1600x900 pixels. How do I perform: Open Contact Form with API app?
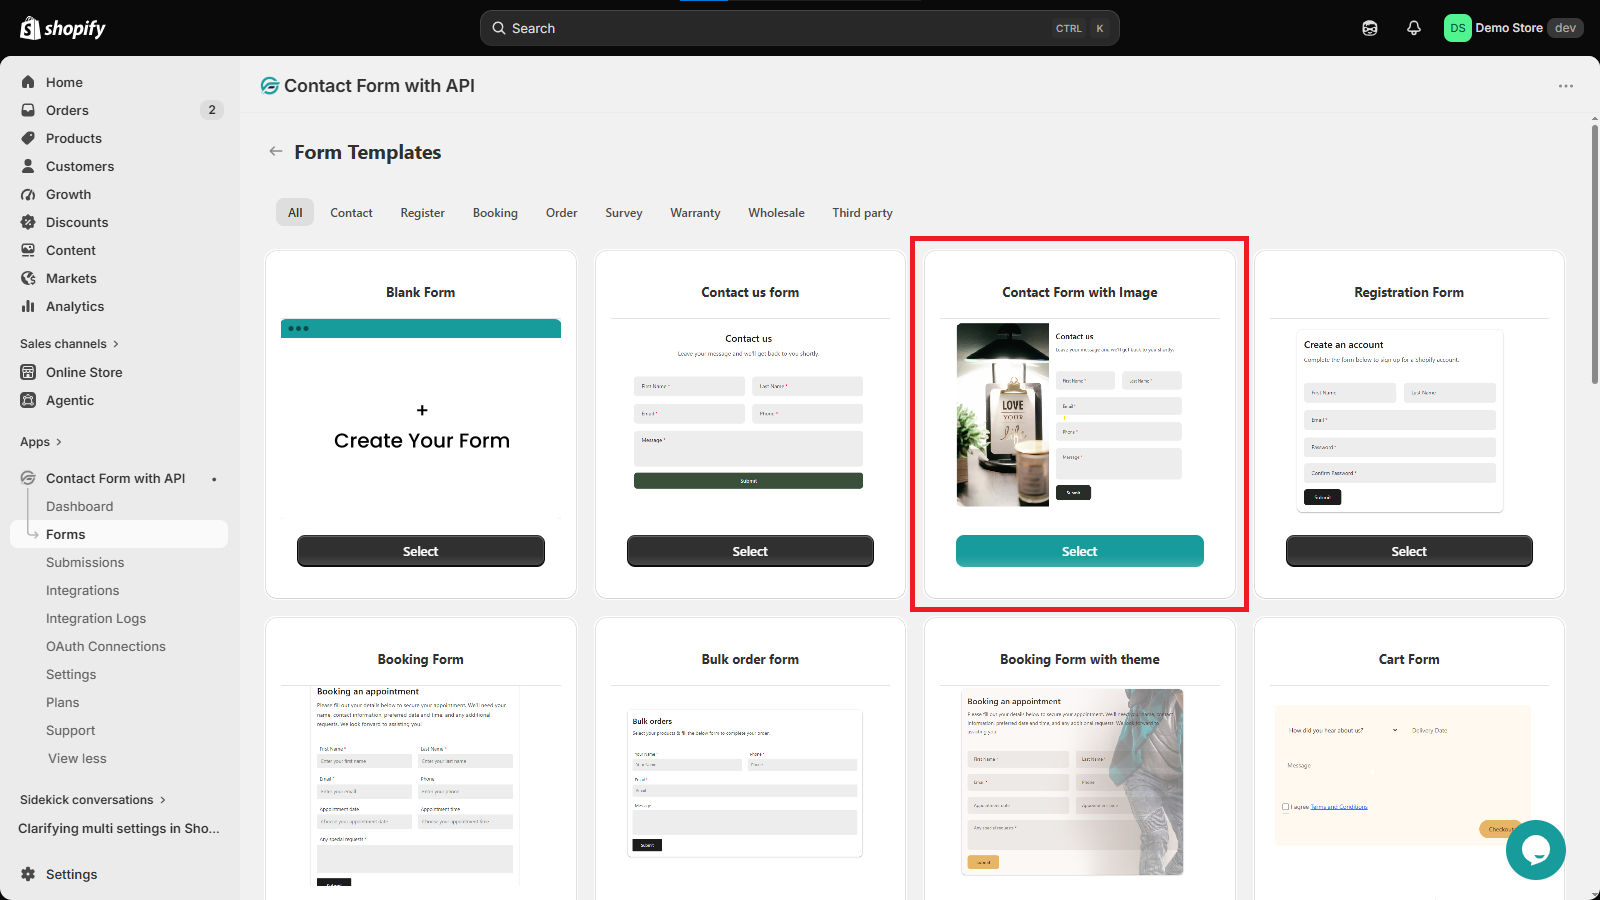click(115, 478)
